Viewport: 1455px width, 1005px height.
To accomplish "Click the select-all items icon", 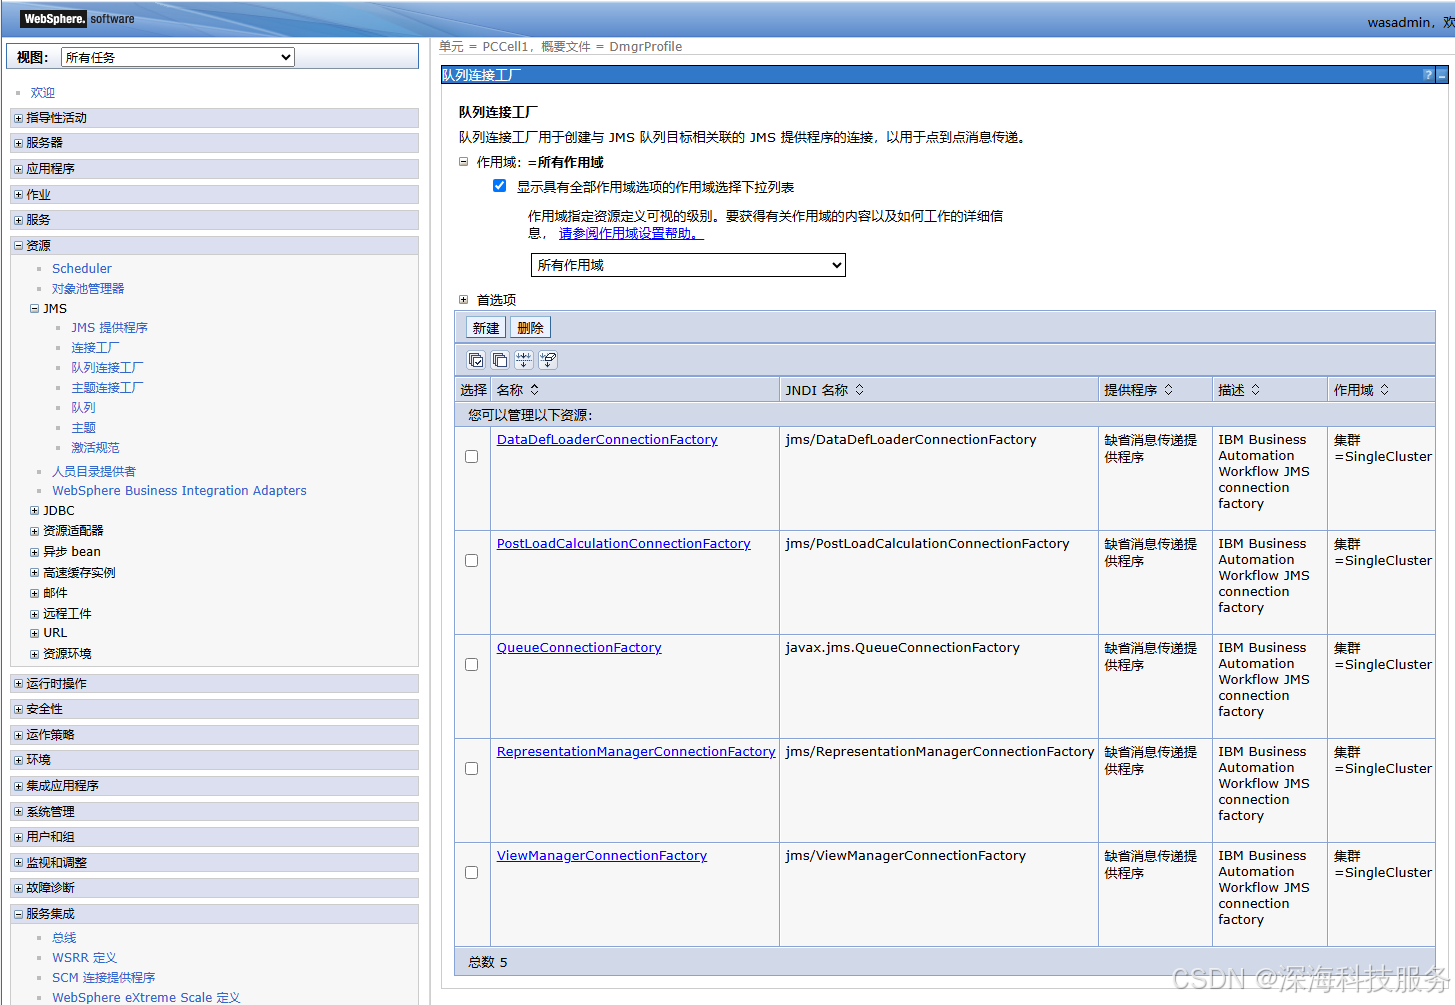I will 476,360.
